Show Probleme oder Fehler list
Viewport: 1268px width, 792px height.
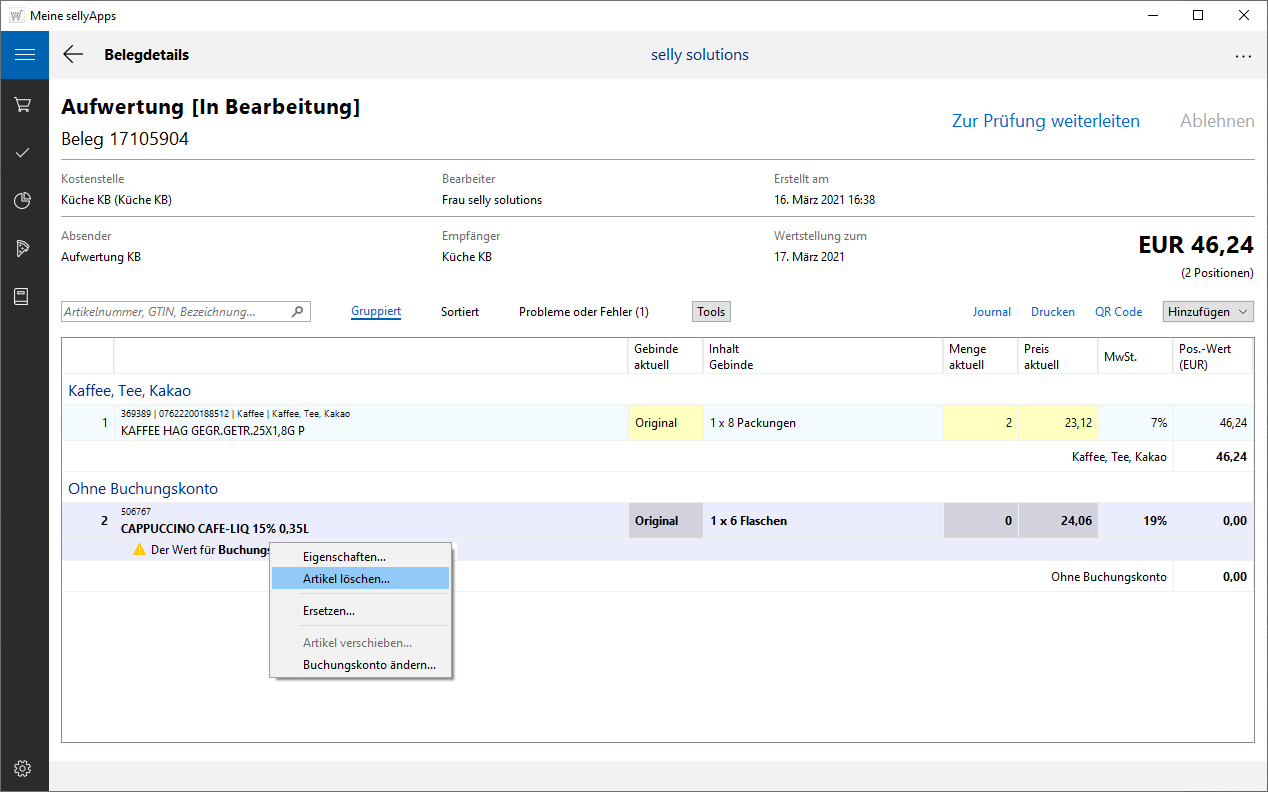[x=583, y=312]
